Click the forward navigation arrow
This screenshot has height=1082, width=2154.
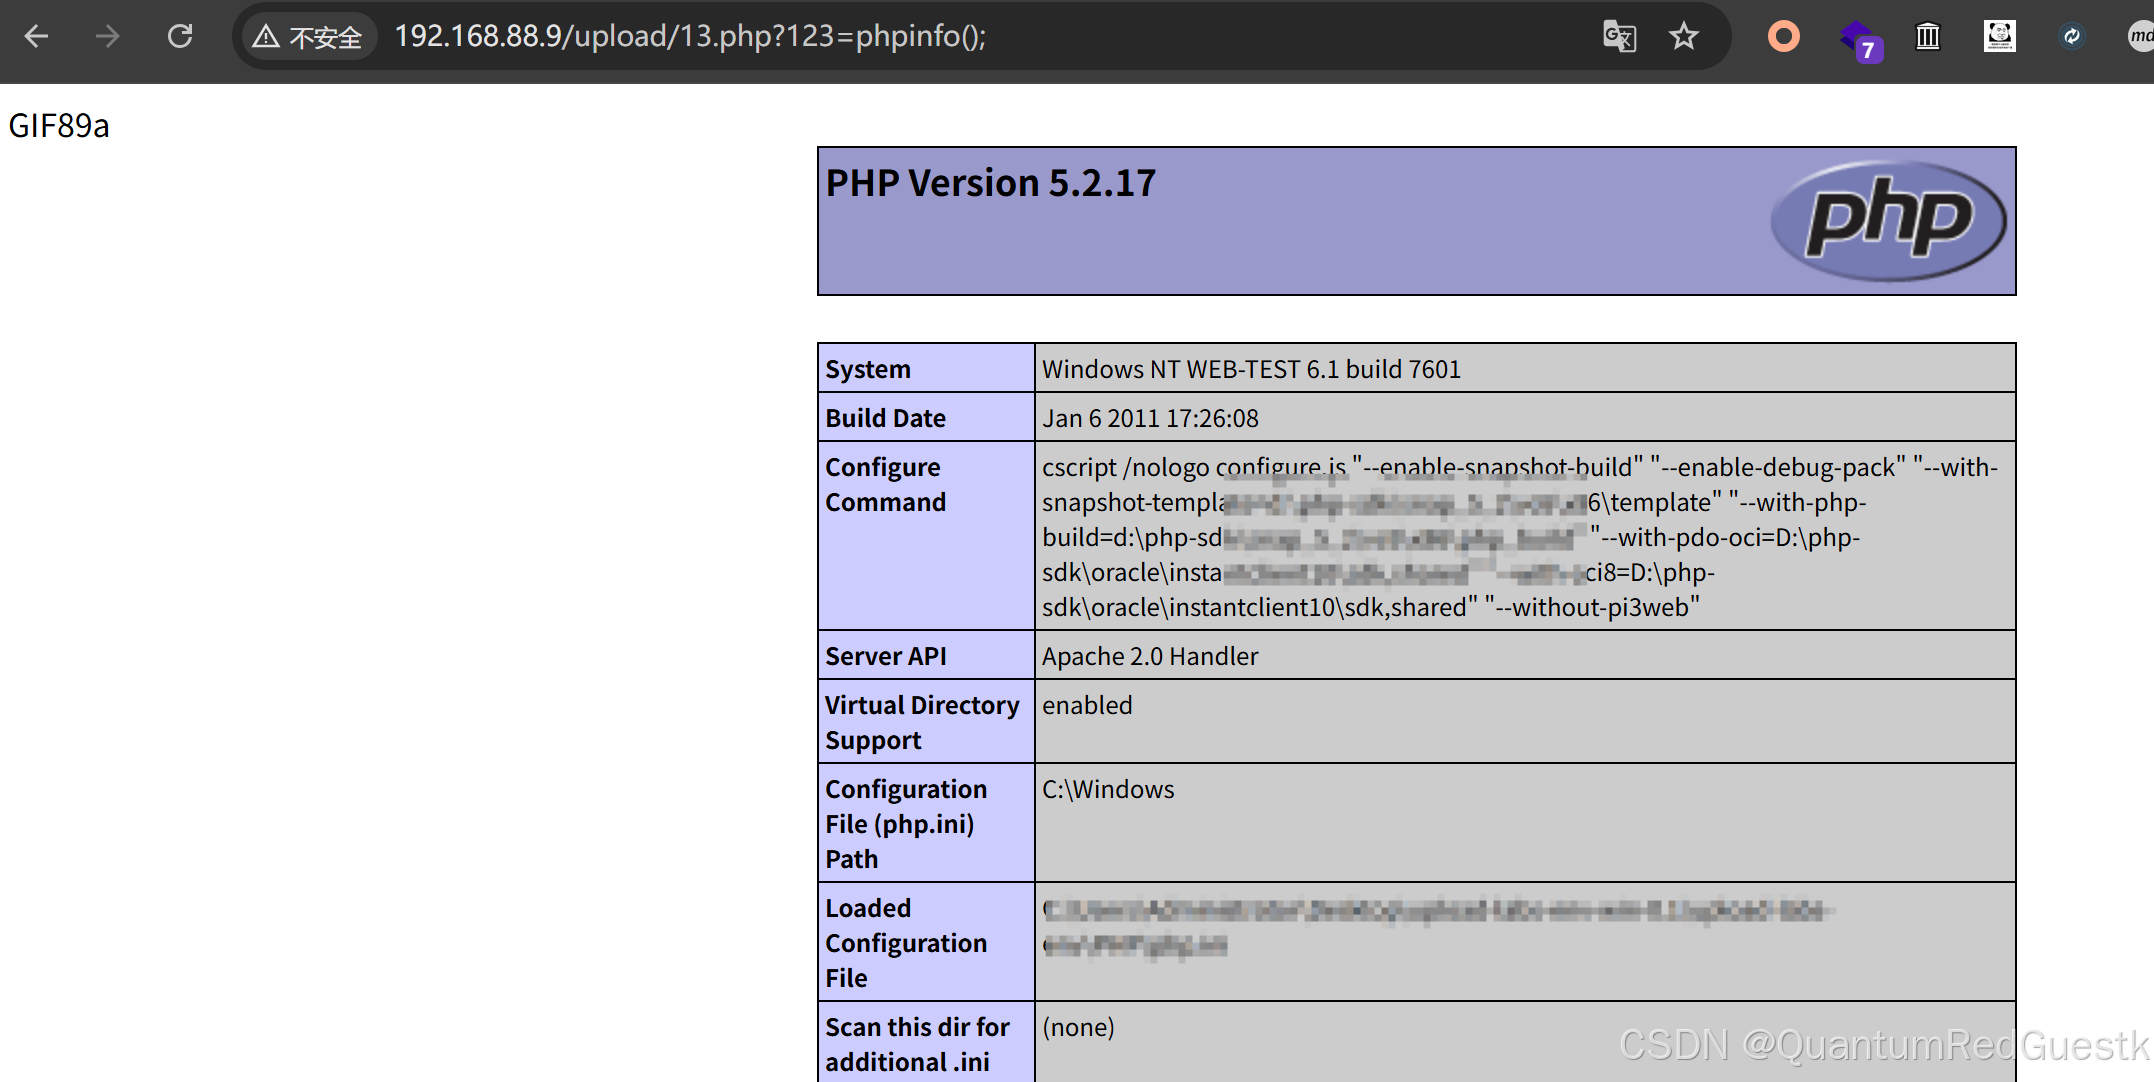[x=107, y=37]
